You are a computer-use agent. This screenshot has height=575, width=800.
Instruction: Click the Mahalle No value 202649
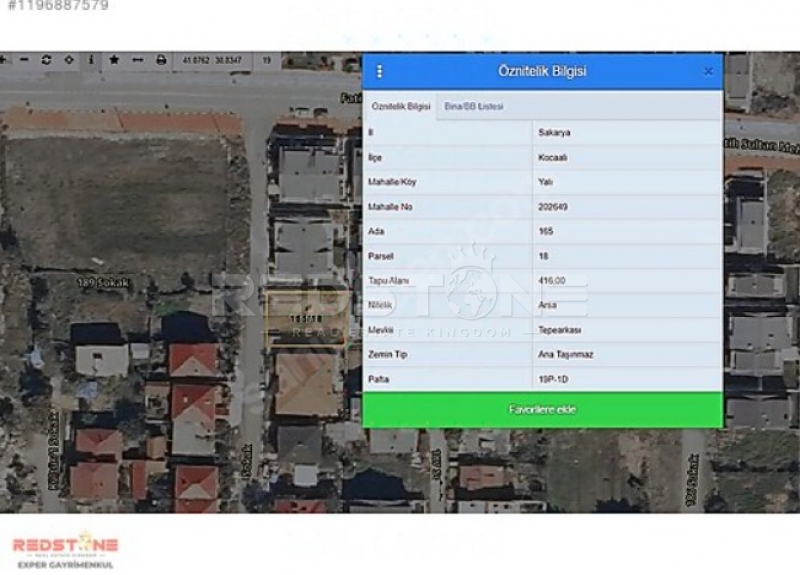point(553,207)
